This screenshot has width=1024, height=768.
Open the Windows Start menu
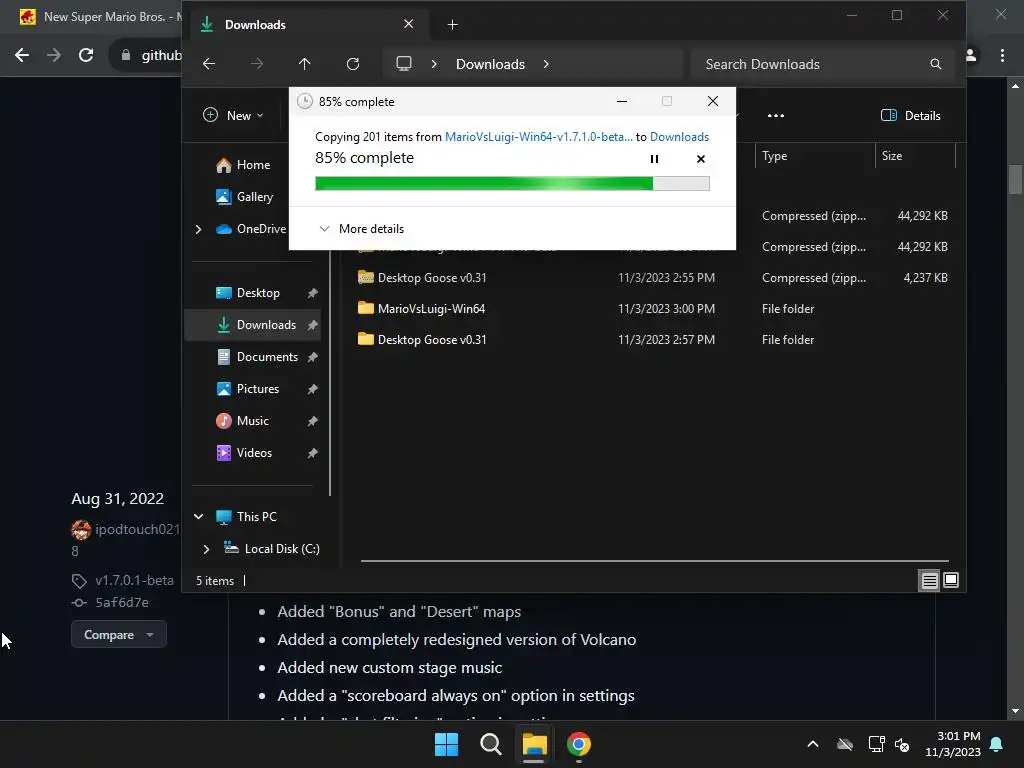pos(447,744)
